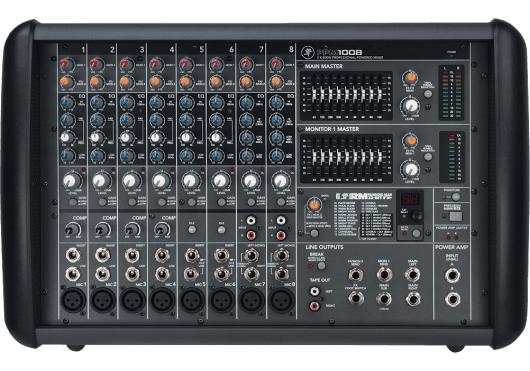Image resolution: width=530 pixels, height=371 pixels.
Task: Click channel 4 COMP knob
Action: point(161,230)
